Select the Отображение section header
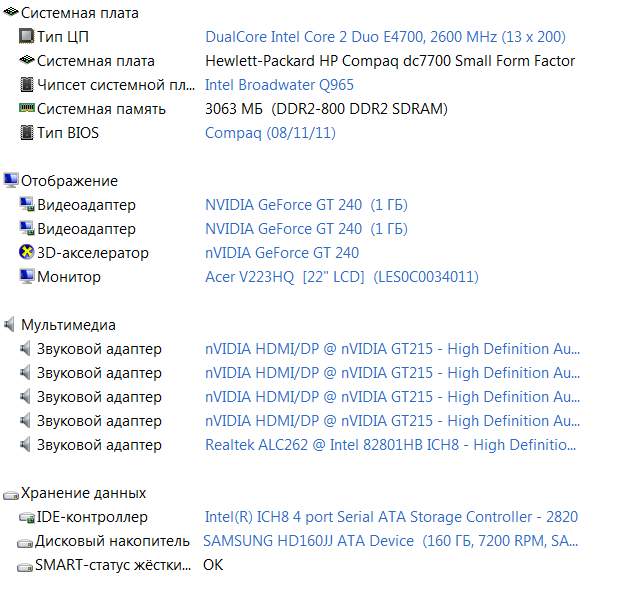The width and height of the screenshot is (618, 603). (x=69, y=181)
